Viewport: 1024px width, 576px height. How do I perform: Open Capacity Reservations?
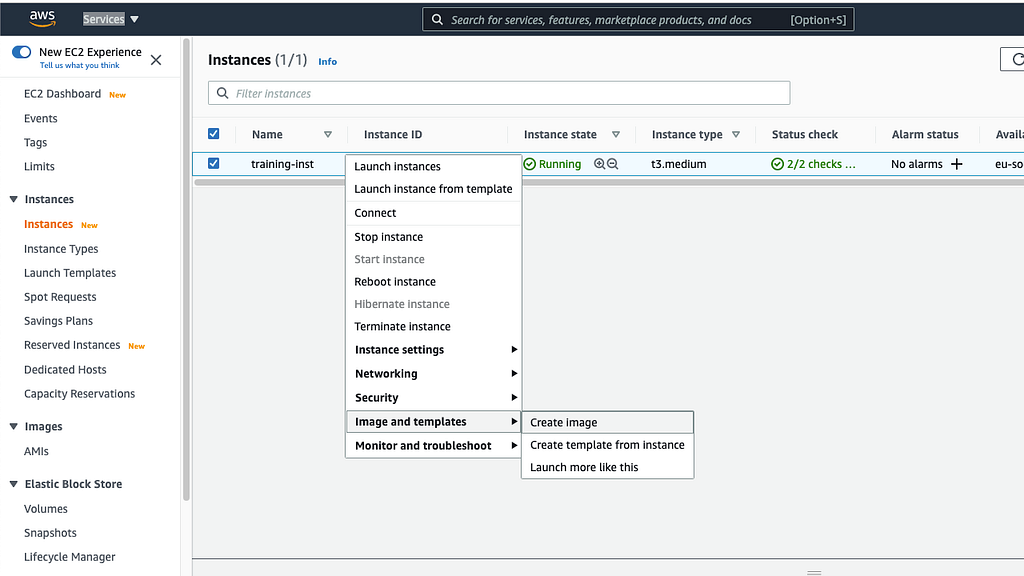click(80, 394)
